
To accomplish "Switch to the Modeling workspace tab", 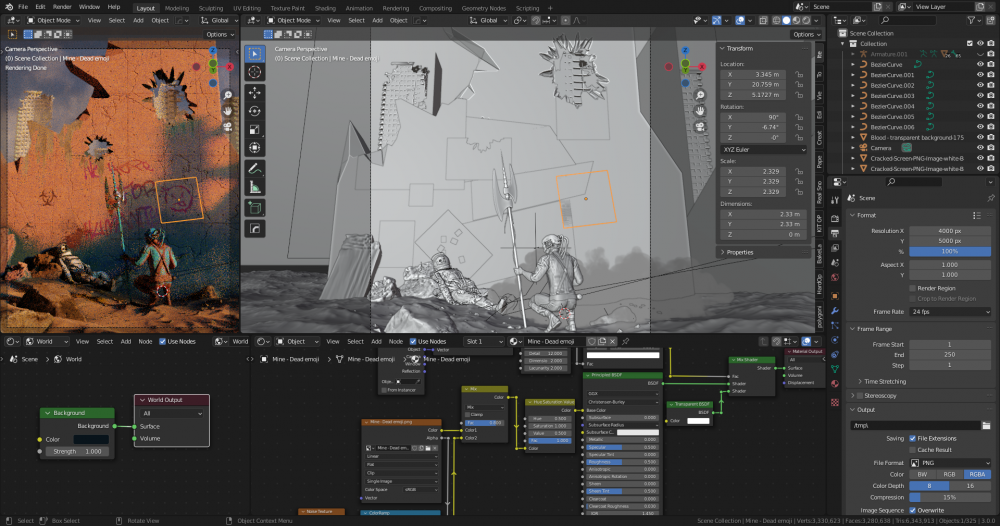I will click(x=177, y=8).
